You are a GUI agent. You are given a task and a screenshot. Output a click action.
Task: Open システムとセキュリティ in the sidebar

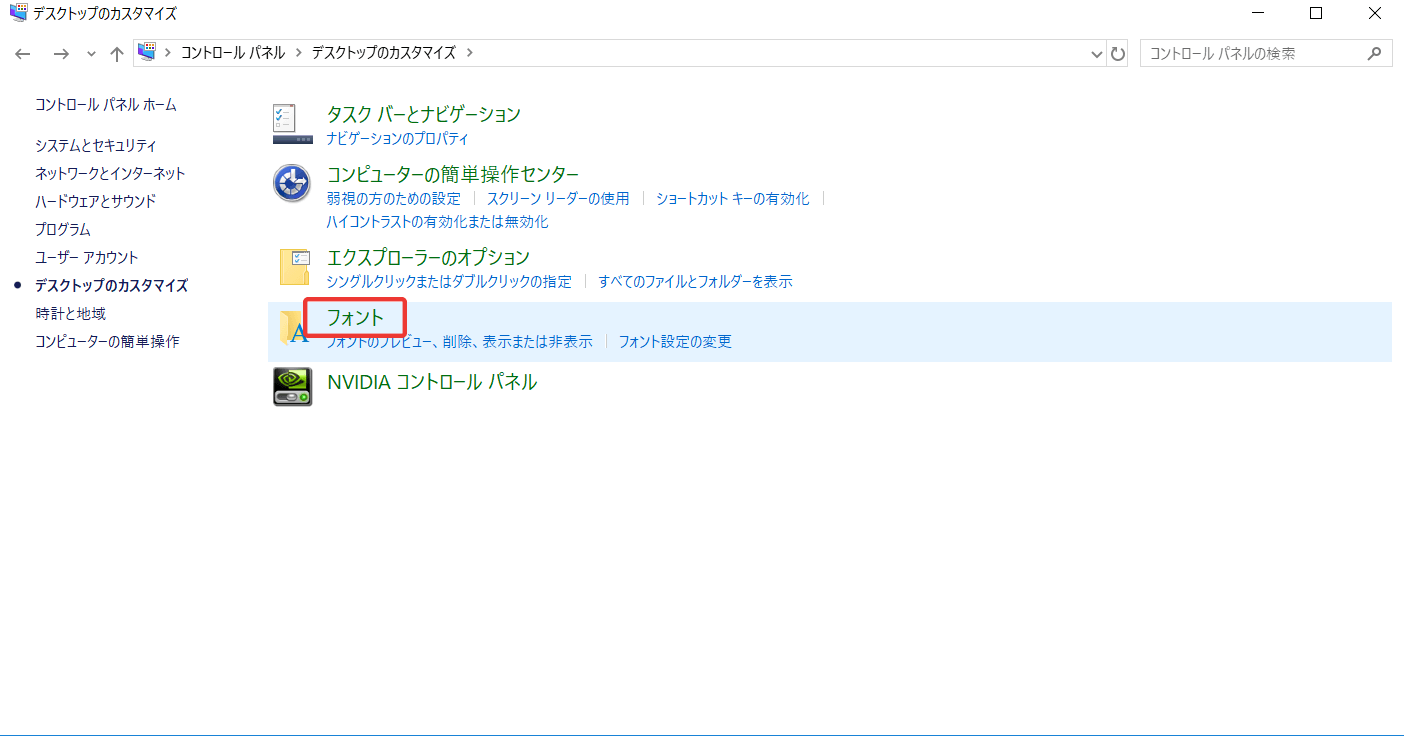tap(96, 146)
